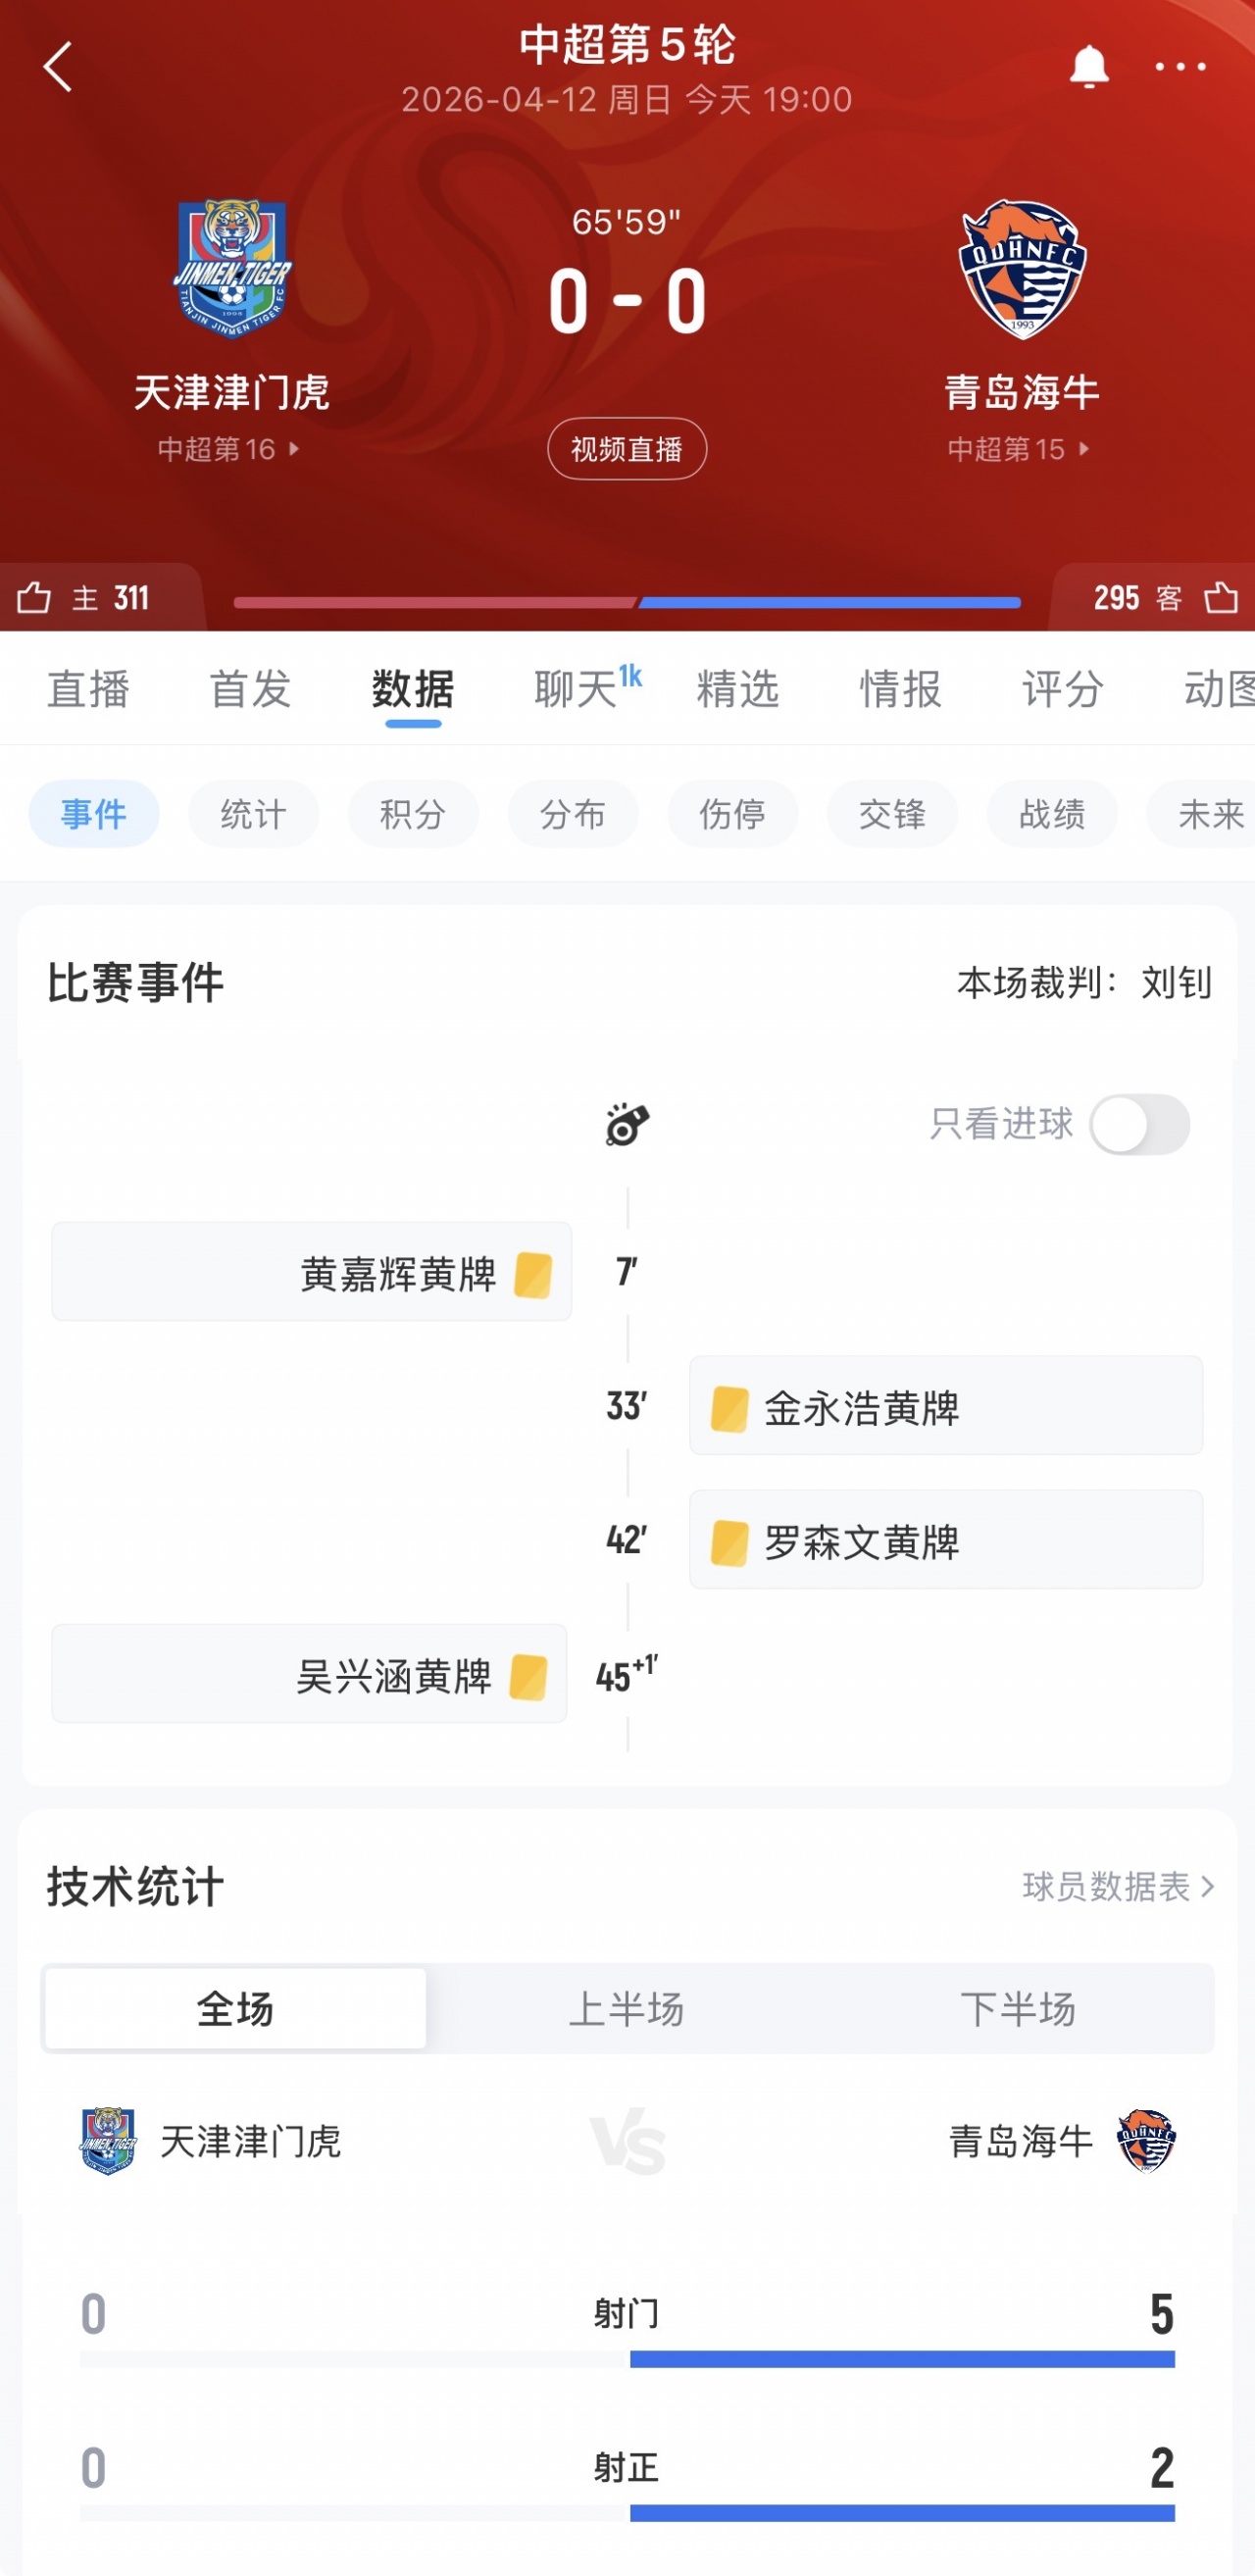
Task: Tap the referee whistle icon
Action: 627,1124
